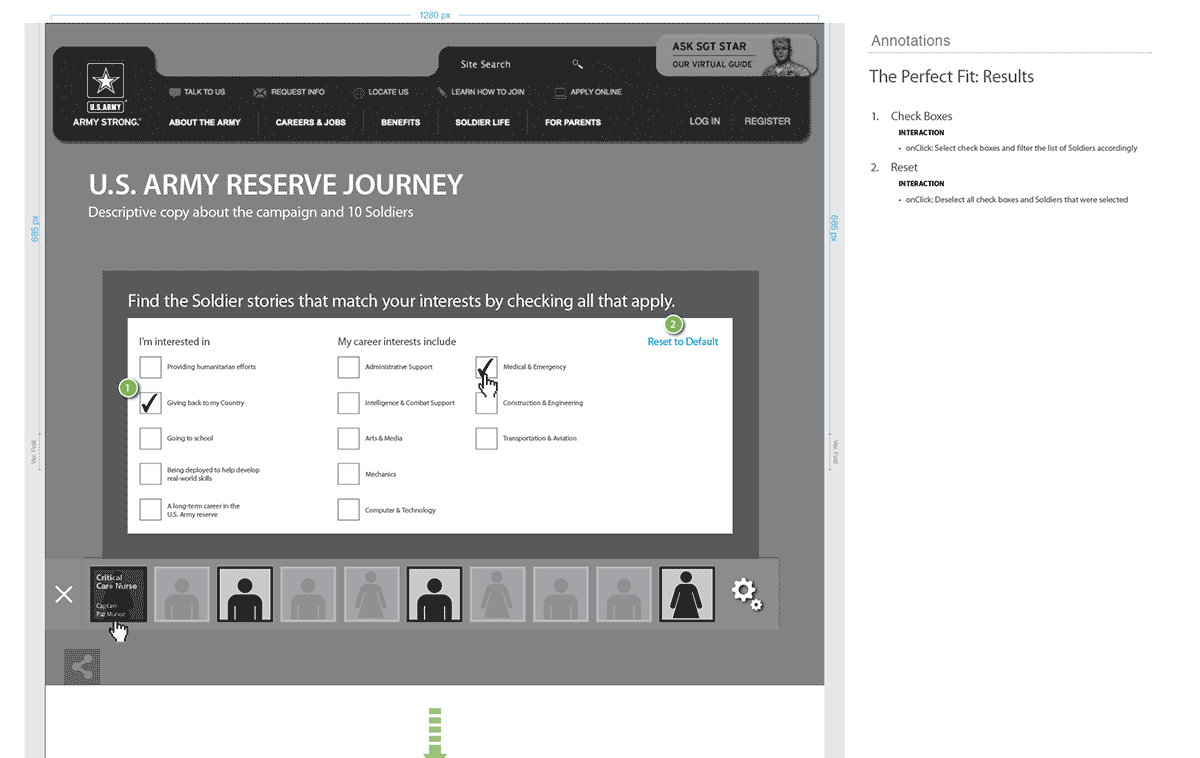Click the site search magnifier icon
This screenshot has height=758, width=1200.
click(x=577, y=64)
